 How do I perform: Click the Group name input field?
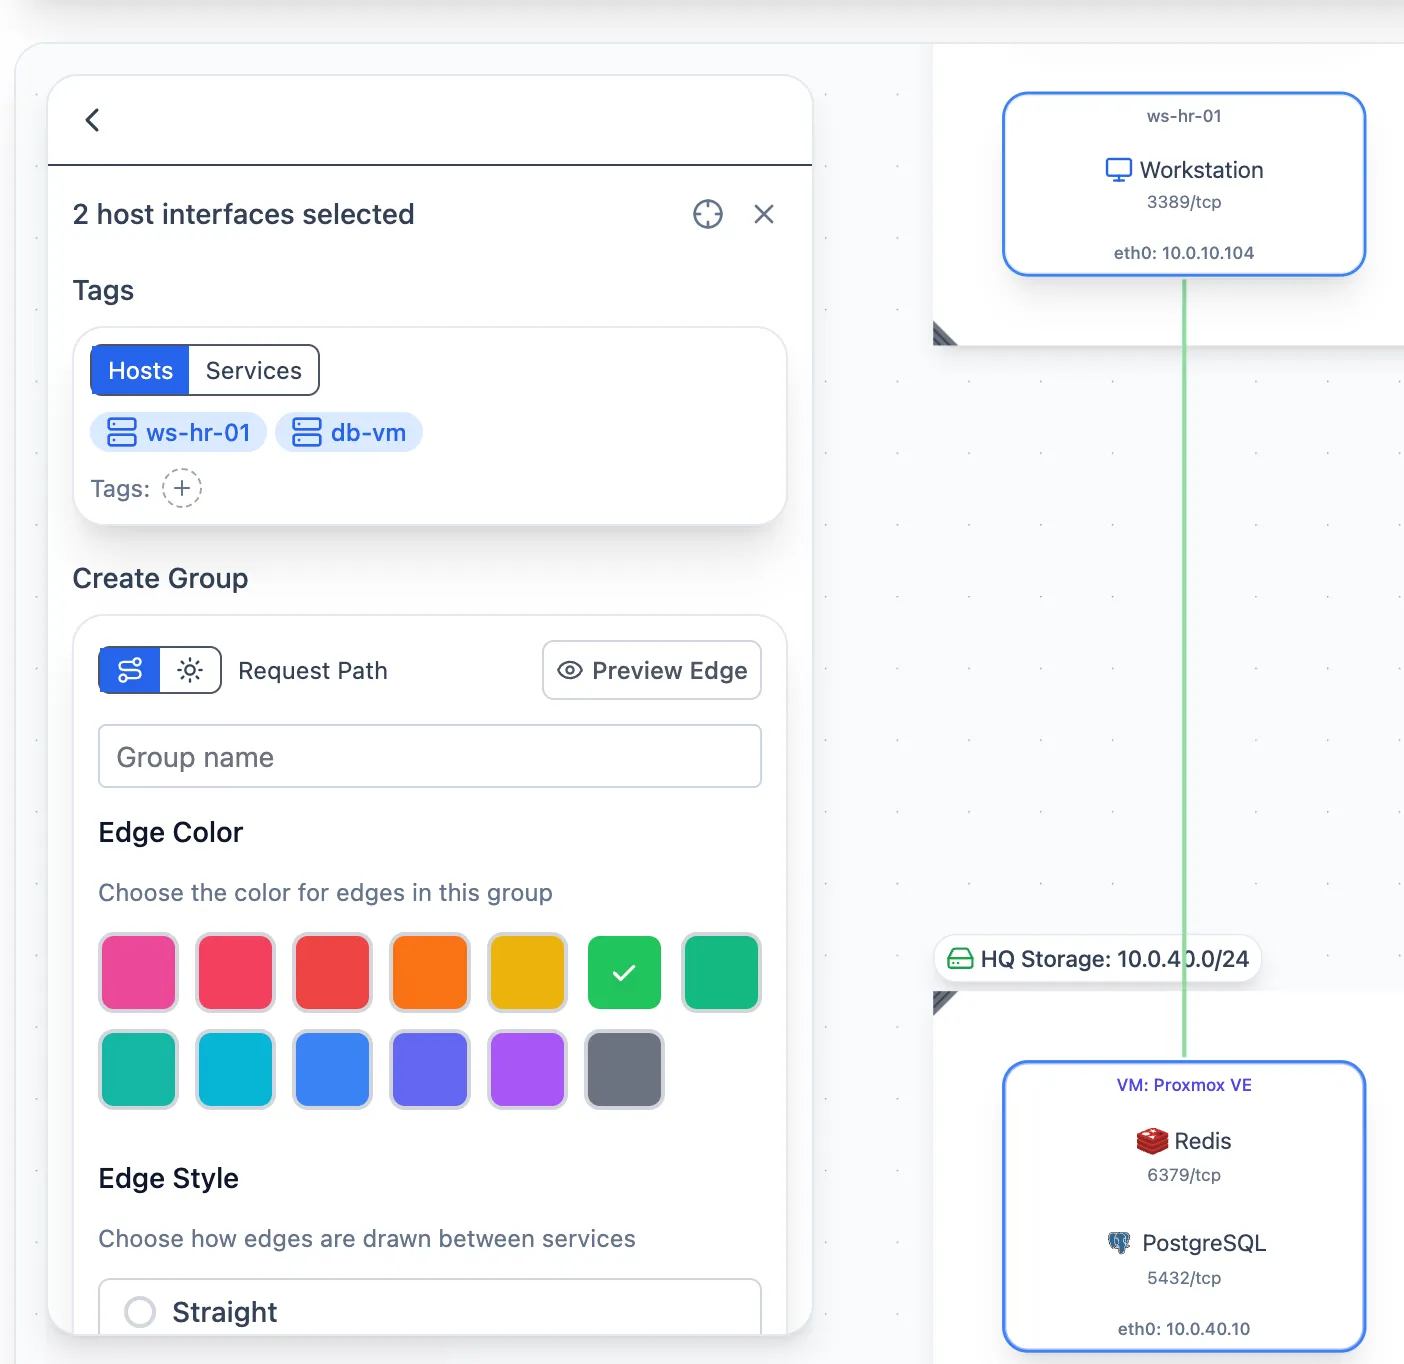click(430, 757)
